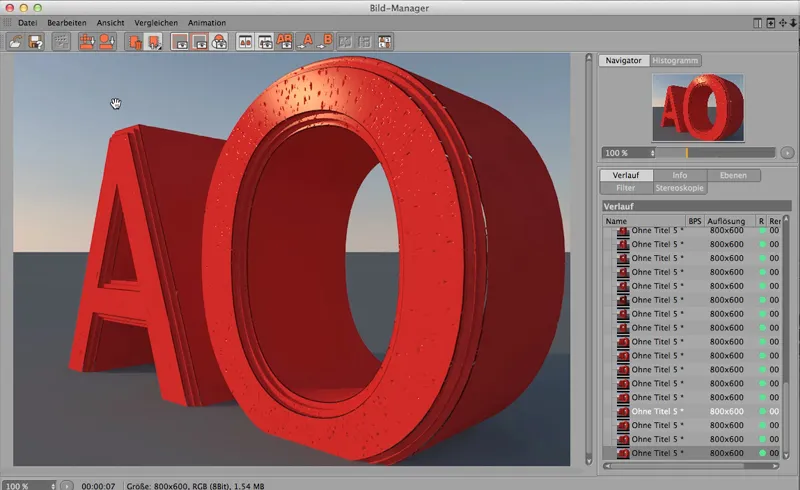Switch to the Info tab
Screen dimensions: 800x490
680,175
